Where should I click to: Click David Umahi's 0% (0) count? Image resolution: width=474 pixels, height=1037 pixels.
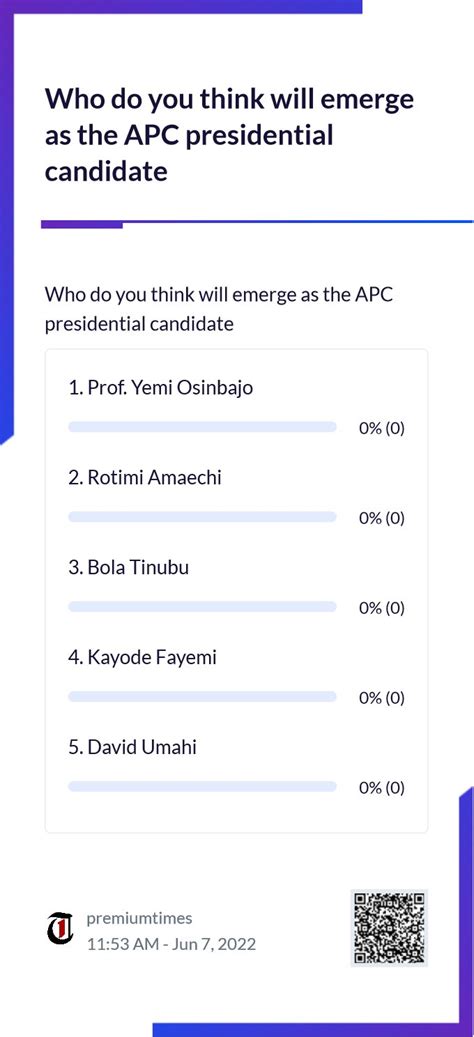381,788
